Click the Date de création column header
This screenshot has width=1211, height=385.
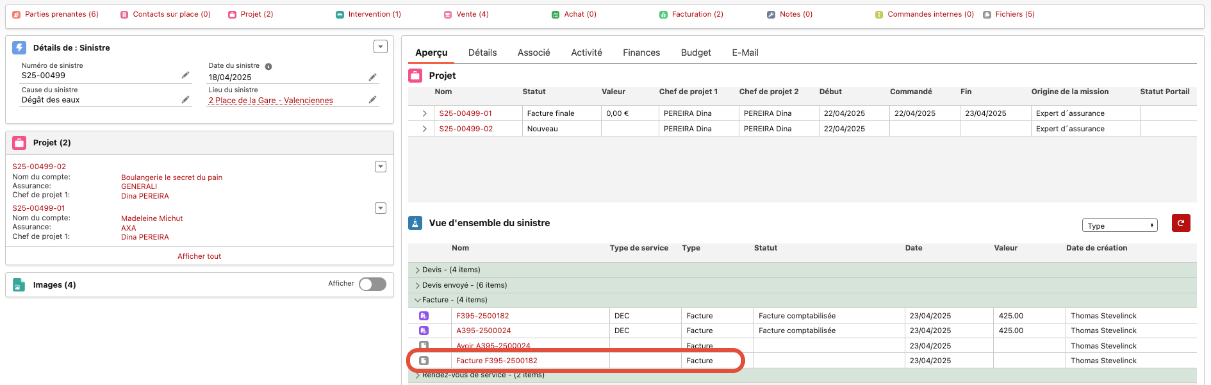coord(1097,248)
